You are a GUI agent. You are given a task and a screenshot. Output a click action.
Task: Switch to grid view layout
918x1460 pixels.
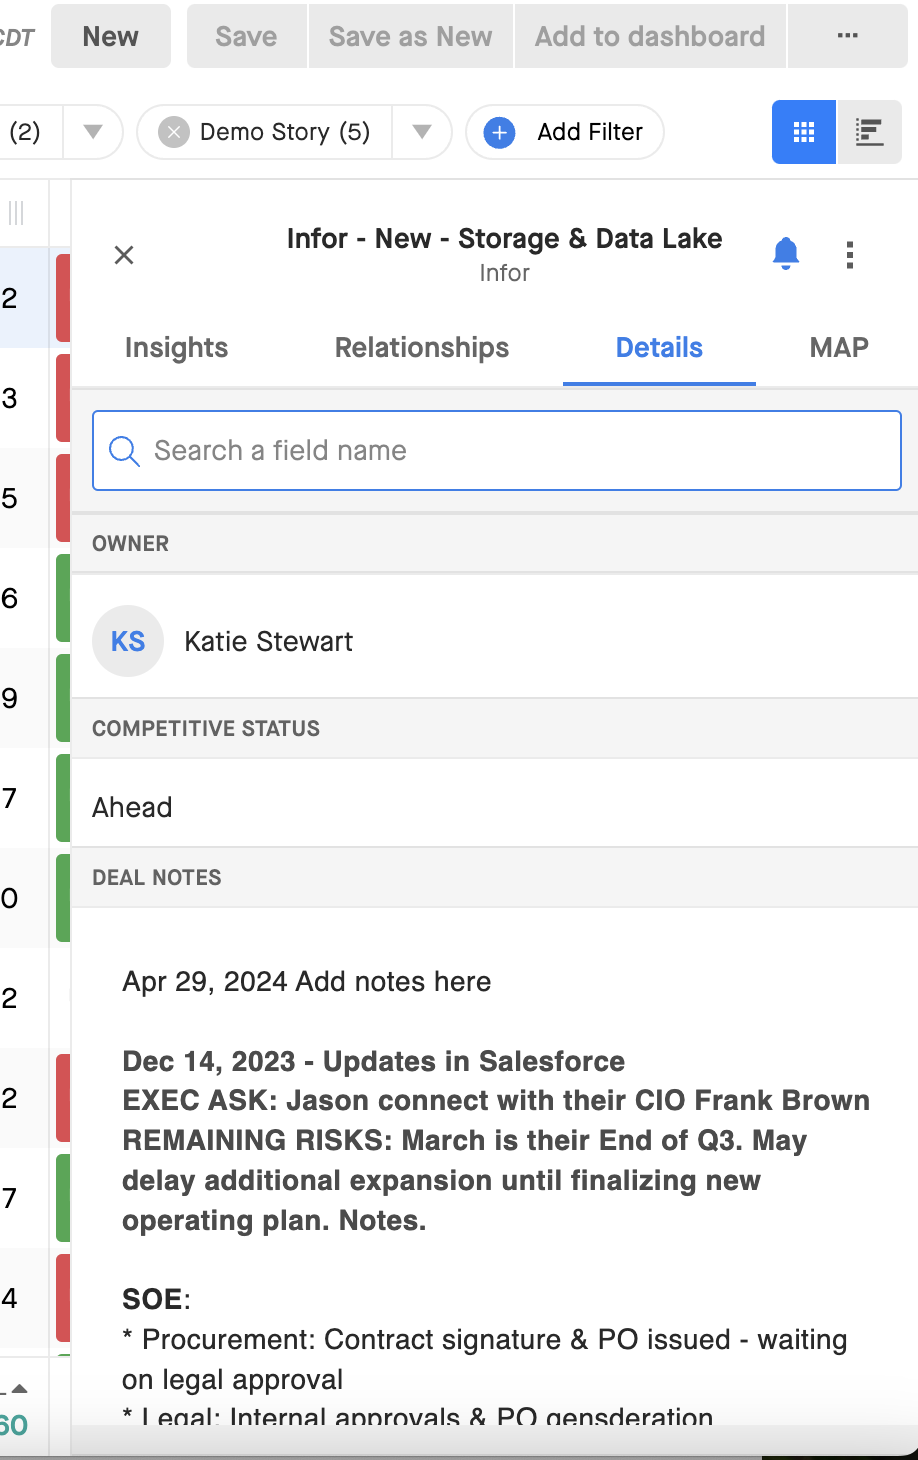point(802,131)
